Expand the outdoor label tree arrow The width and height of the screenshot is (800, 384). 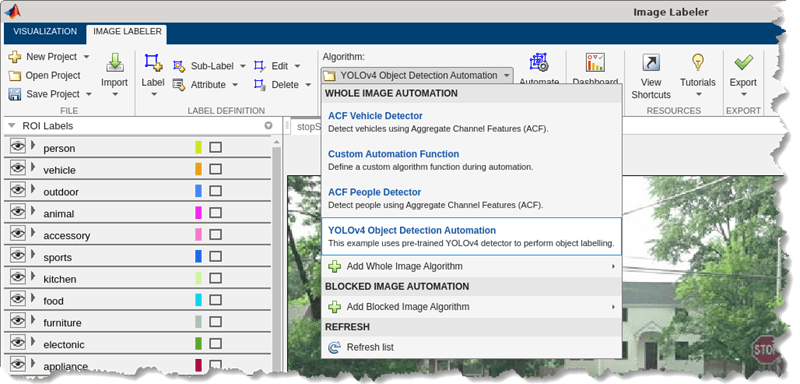tap(33, 190)
